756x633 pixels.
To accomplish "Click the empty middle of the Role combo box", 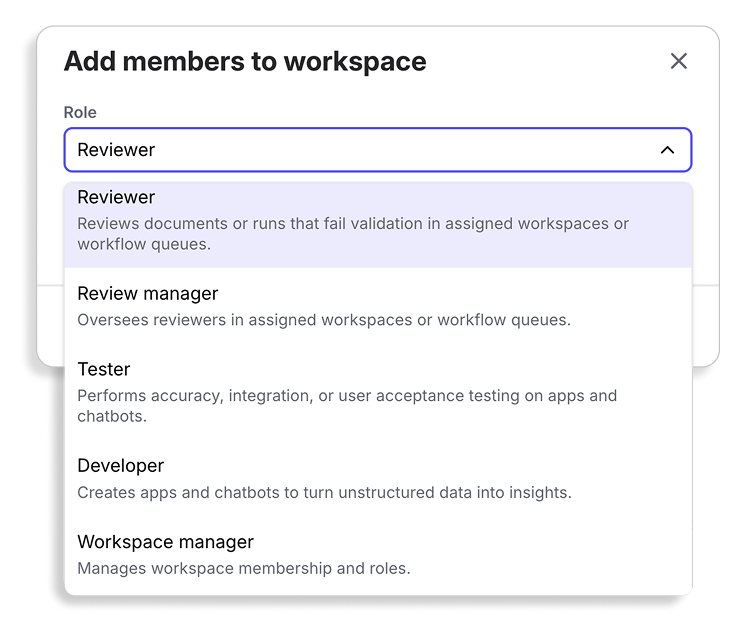I will (400, 150).
